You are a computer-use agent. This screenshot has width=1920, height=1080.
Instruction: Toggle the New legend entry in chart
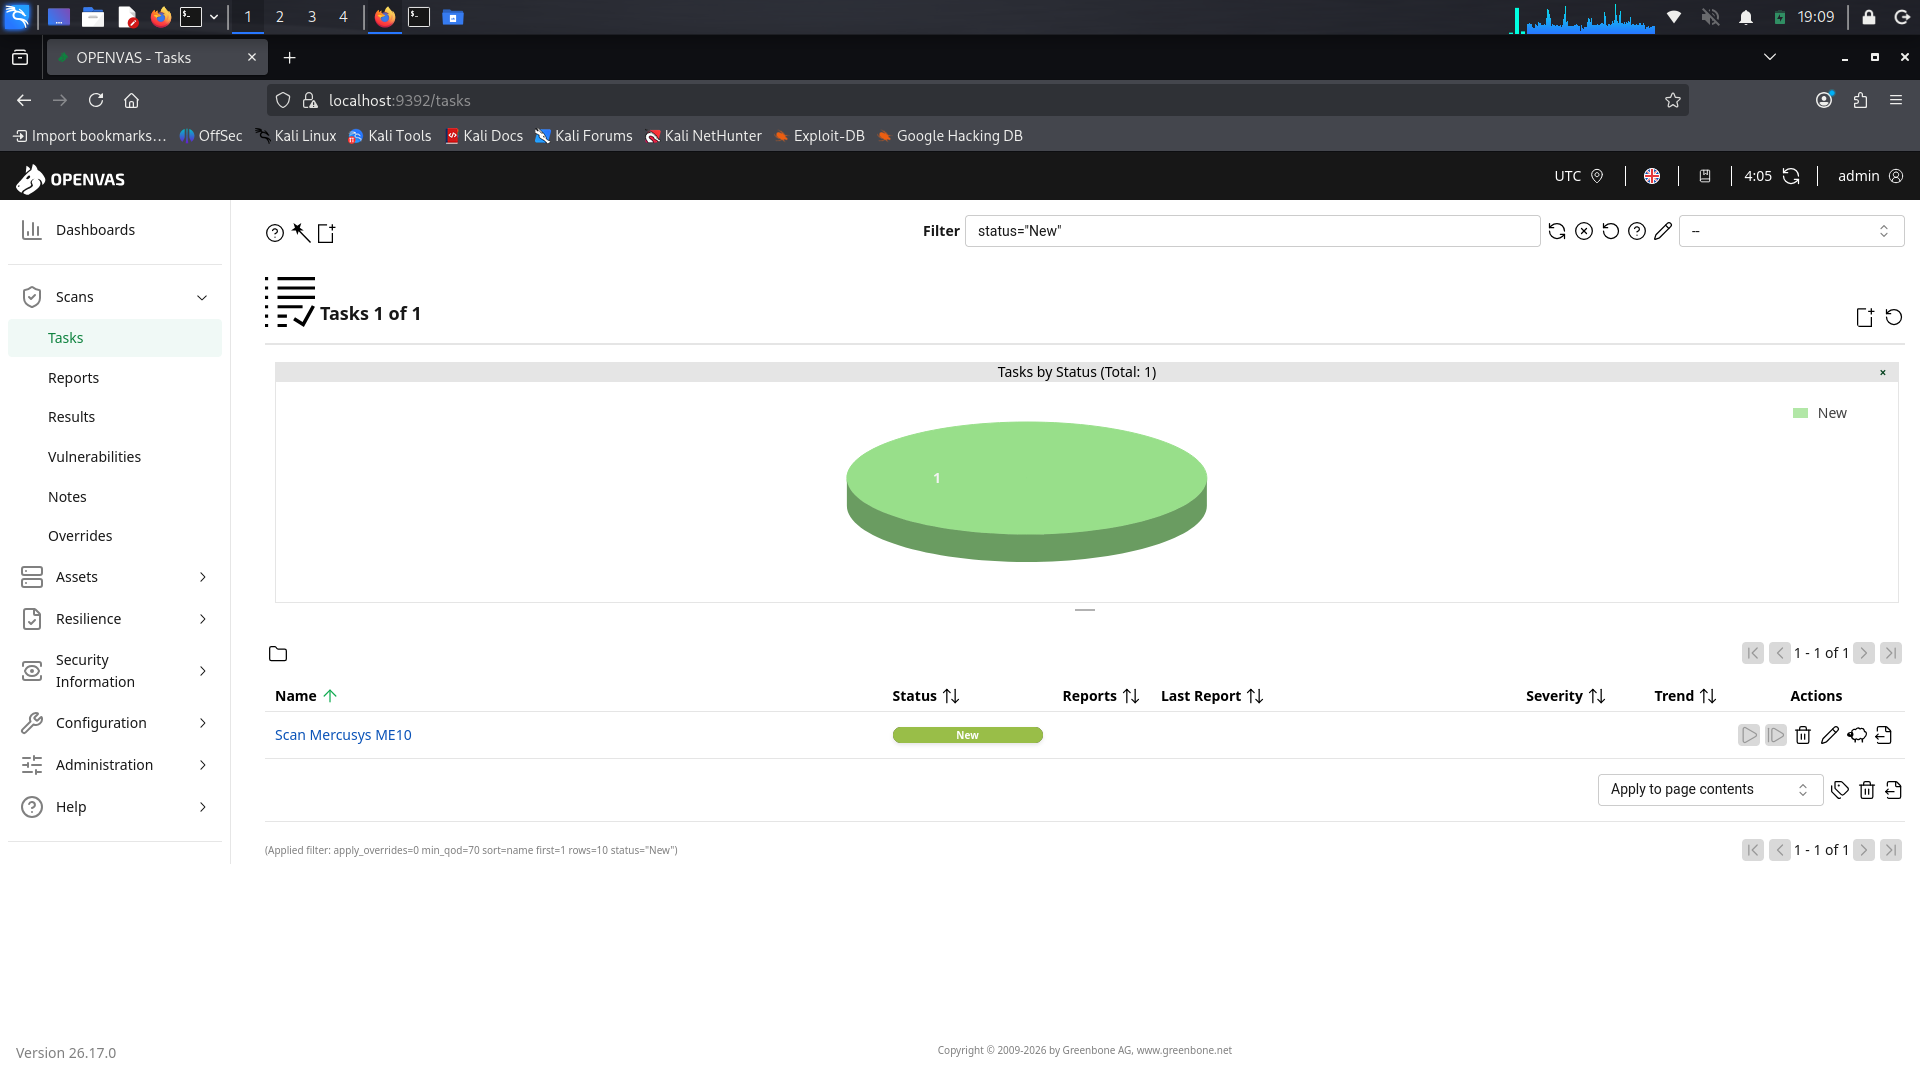tap(1820, 413)
